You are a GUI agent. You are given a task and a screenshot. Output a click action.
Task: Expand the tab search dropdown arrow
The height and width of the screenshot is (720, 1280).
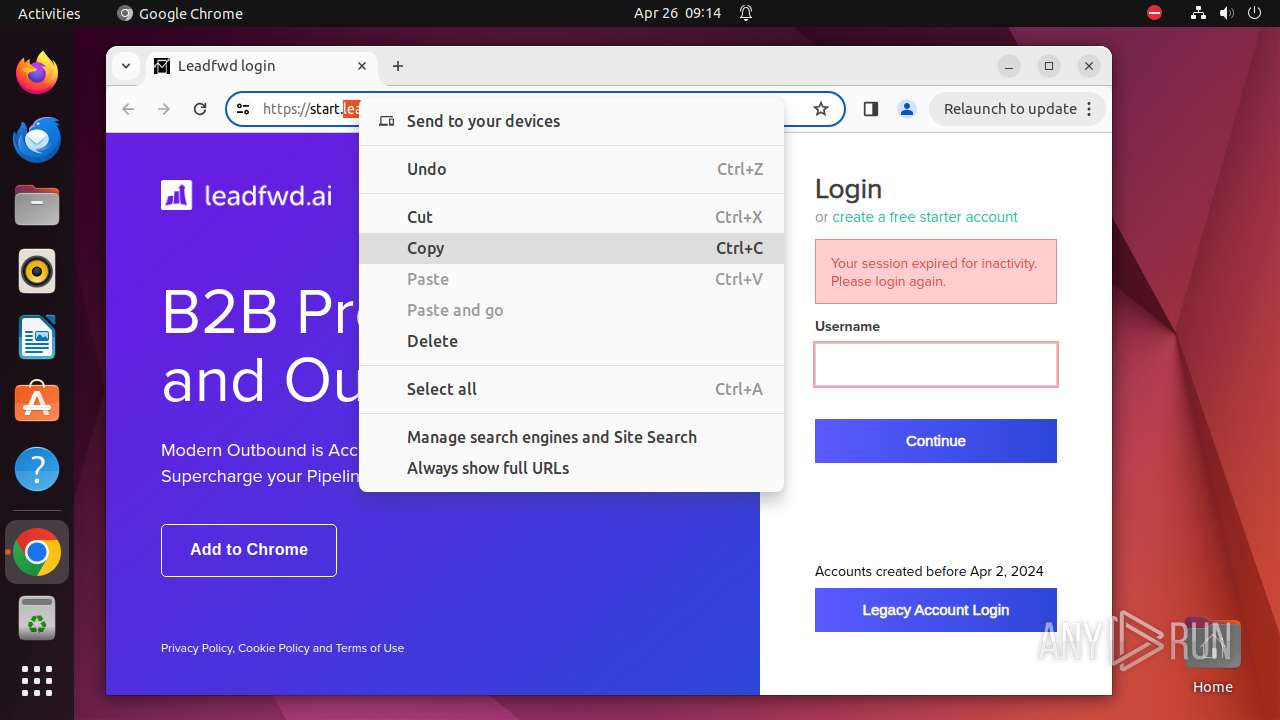coord(126,66)
